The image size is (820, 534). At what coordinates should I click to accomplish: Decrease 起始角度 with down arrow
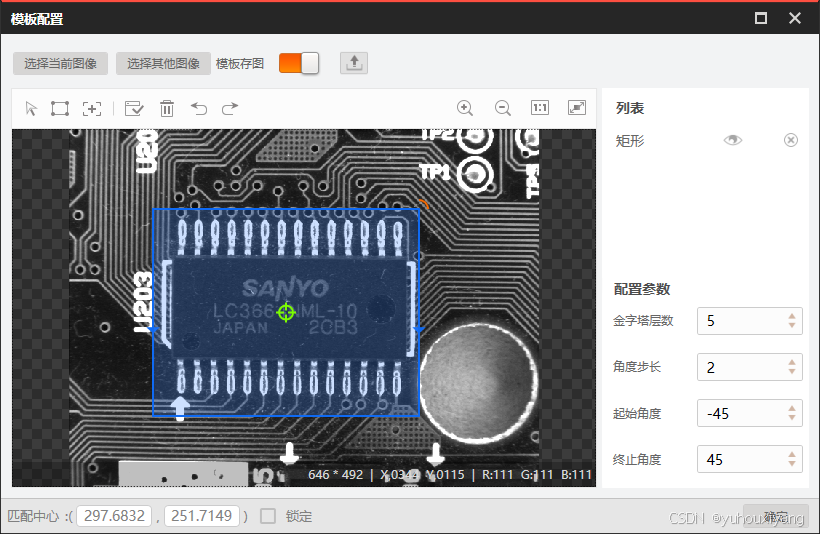[x=792, y=417]
